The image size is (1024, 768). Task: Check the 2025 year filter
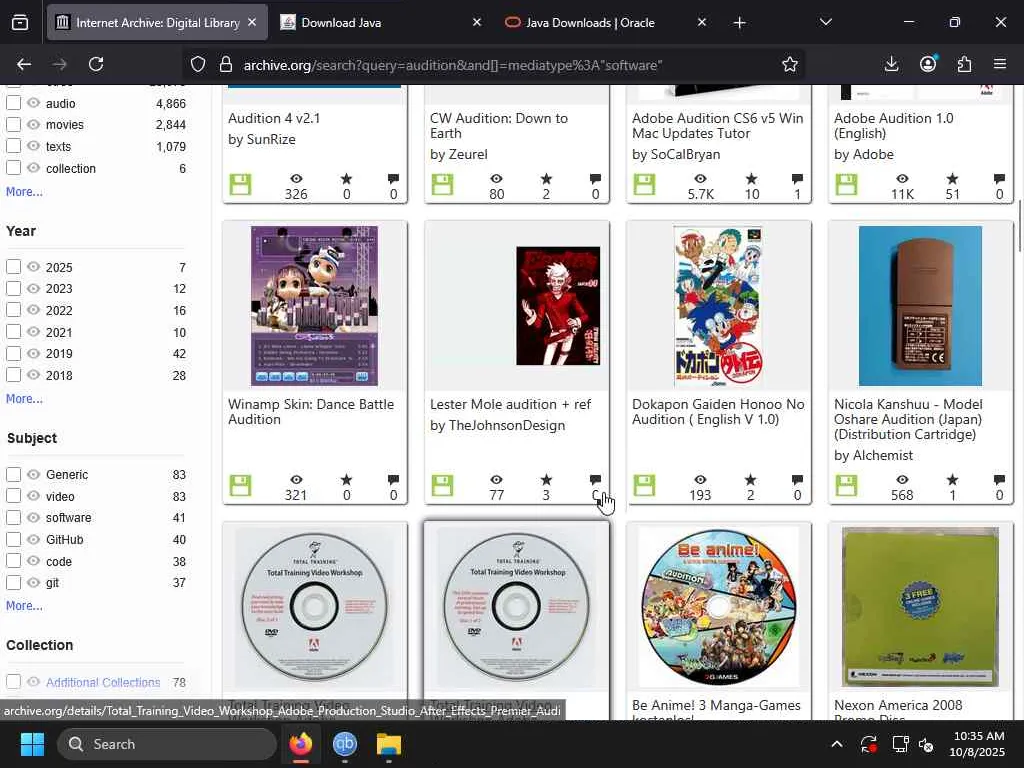(13, 266)
